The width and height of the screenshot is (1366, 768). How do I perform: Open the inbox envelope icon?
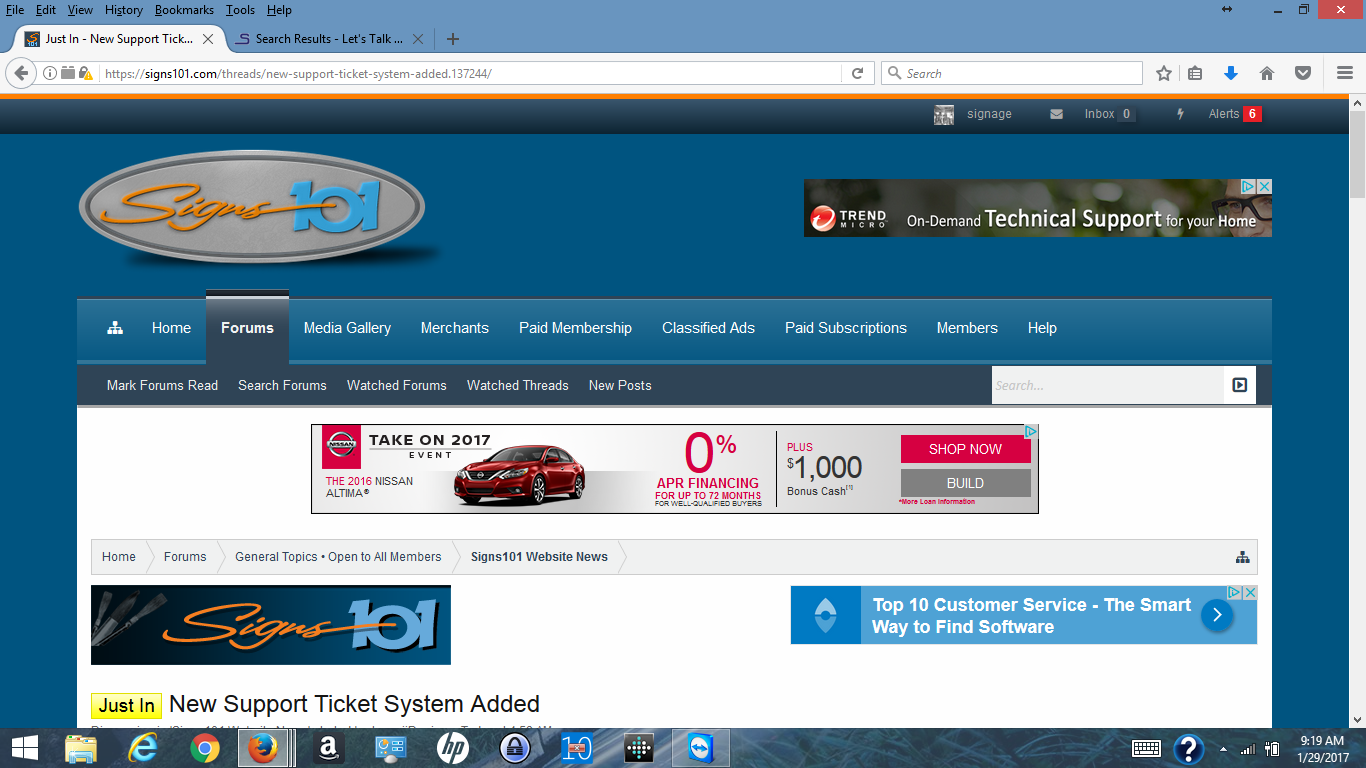pyautogui.click(x=1056, y=114)
